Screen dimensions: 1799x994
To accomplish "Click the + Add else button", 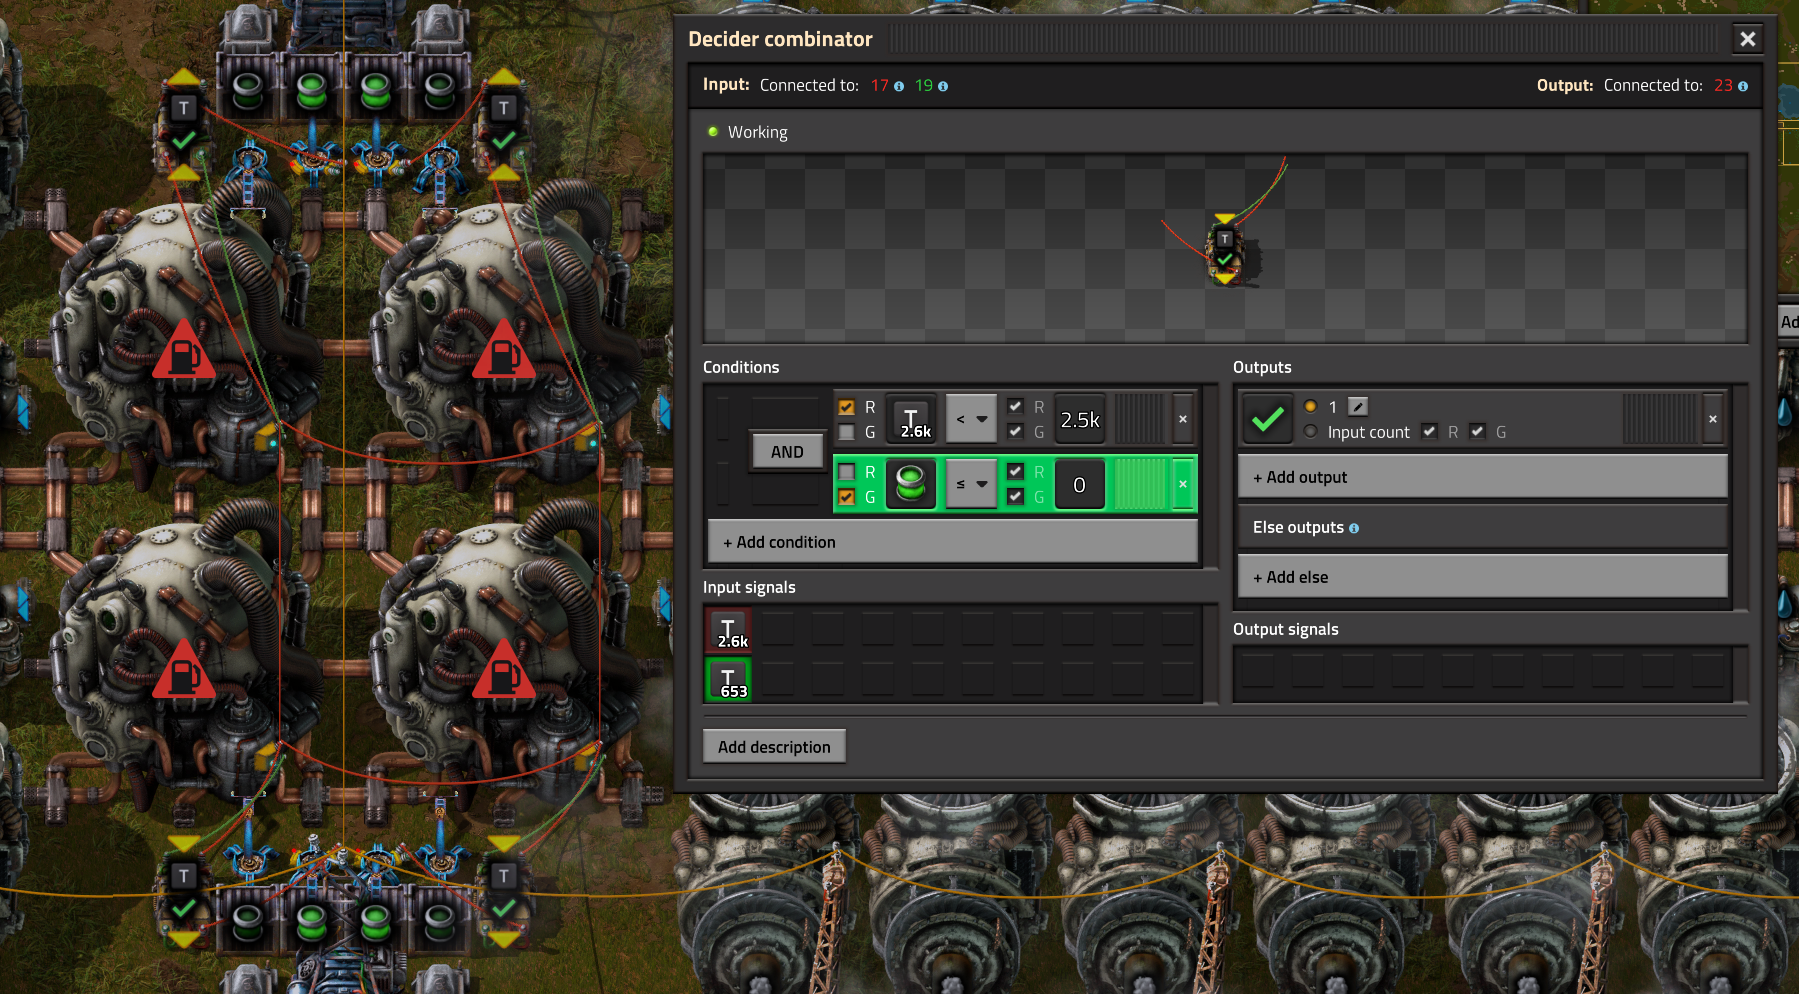I will point(1482,577).
